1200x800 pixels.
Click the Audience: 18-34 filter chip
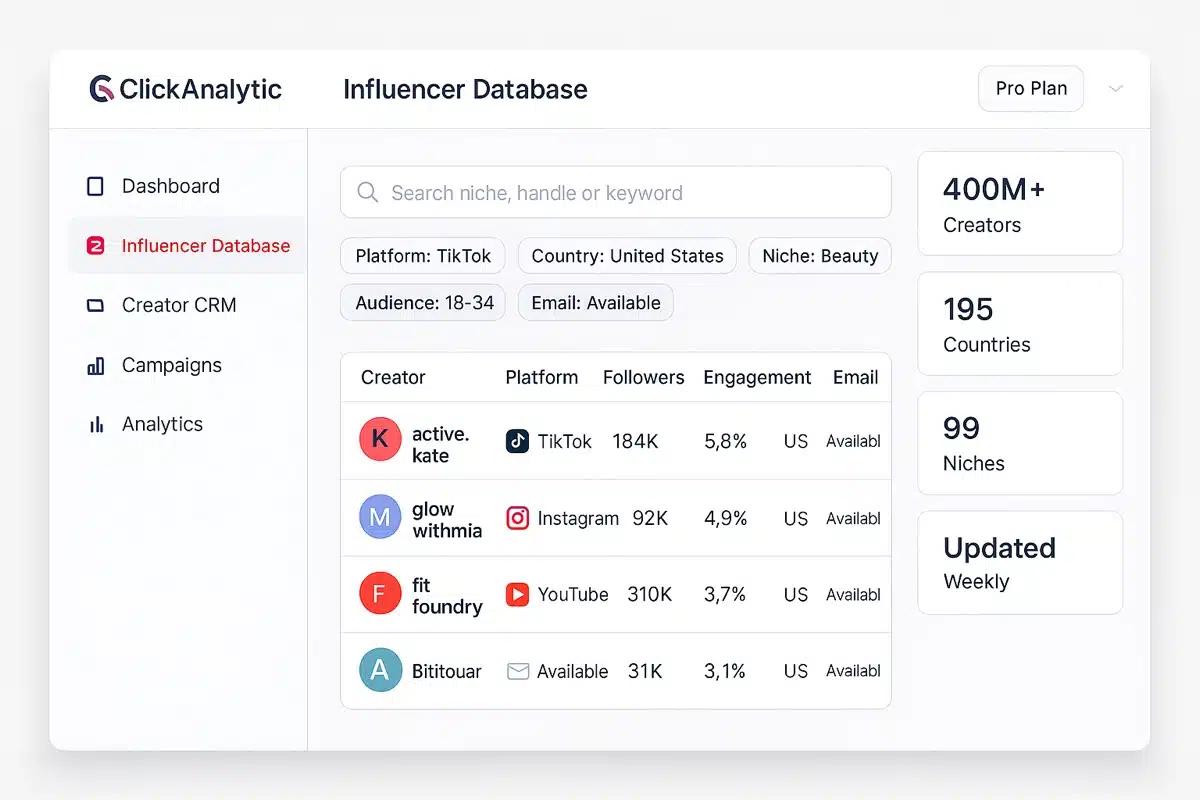pos(423,303)
